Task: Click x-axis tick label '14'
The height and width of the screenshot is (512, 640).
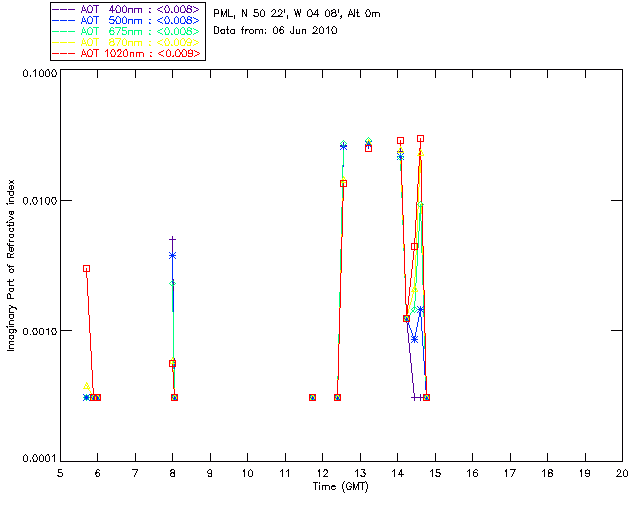Action: 398,473
